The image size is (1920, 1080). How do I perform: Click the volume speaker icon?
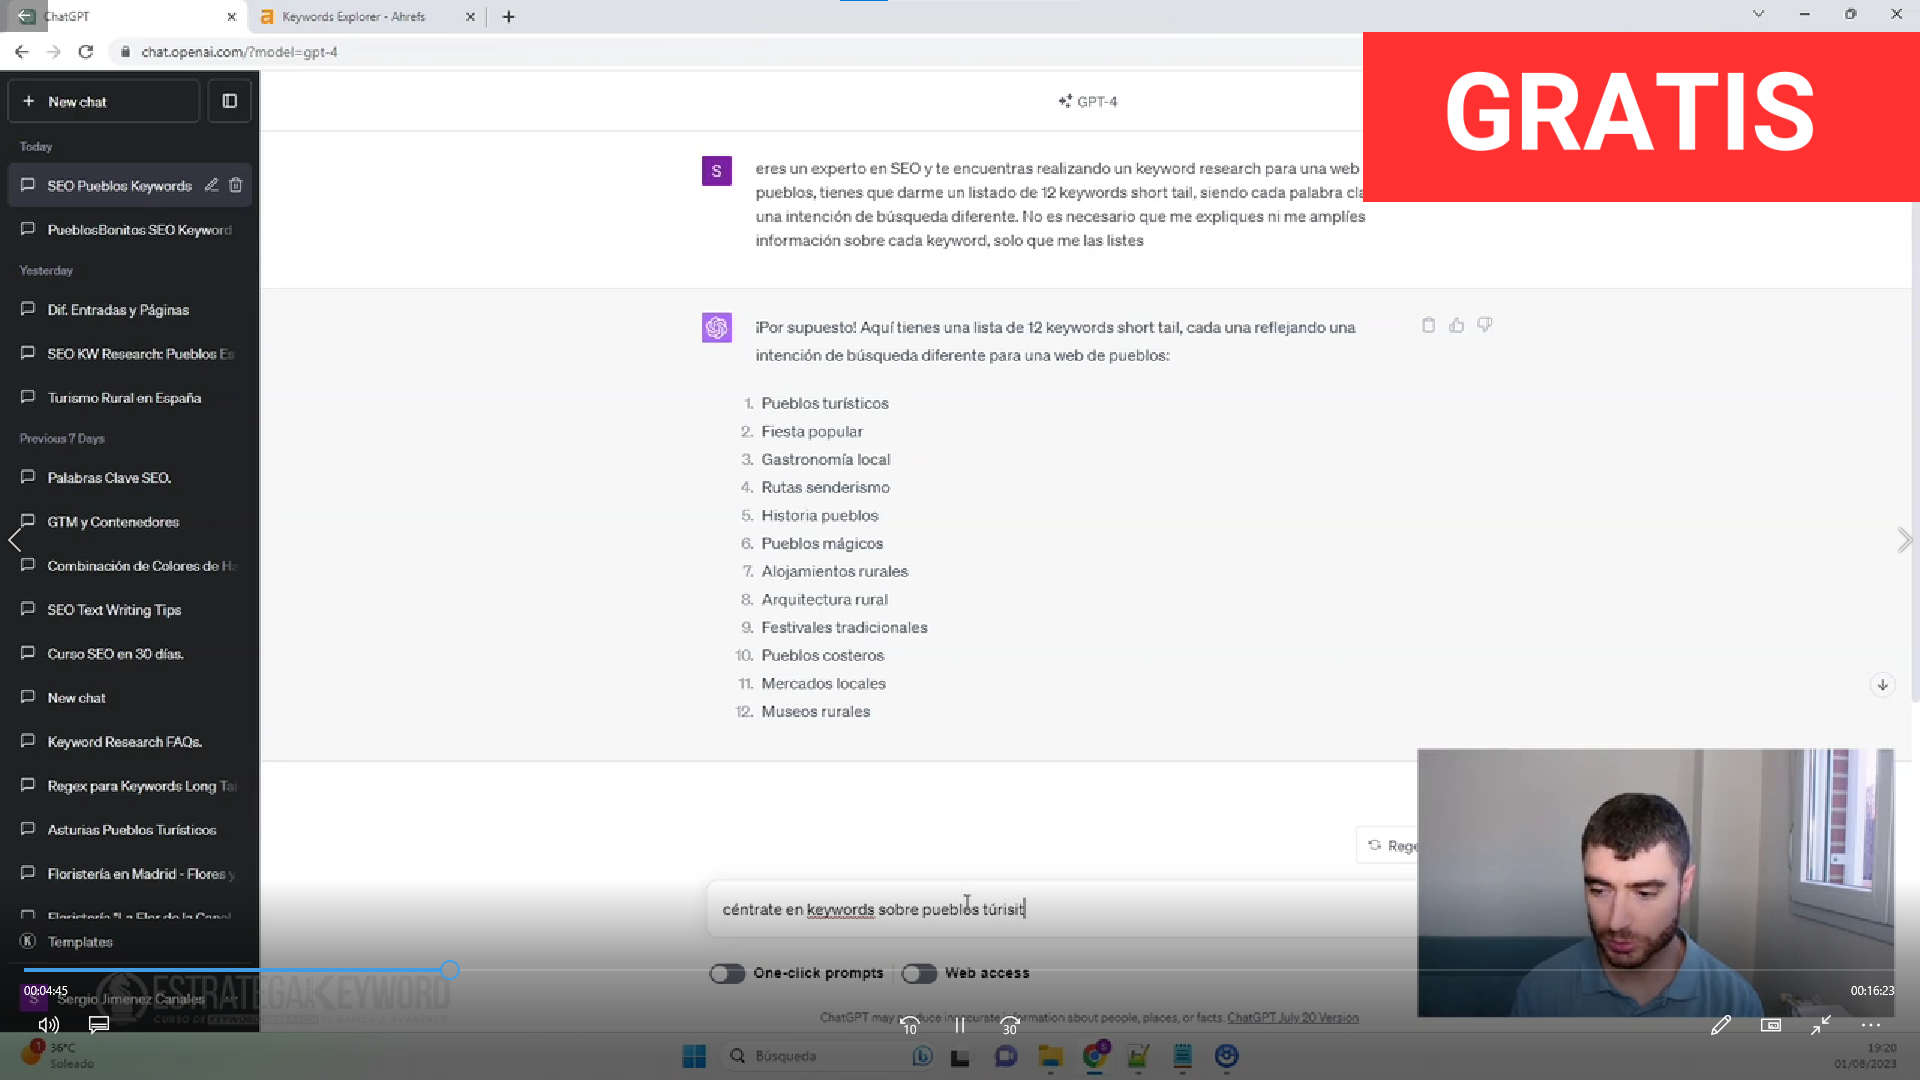48,1024
